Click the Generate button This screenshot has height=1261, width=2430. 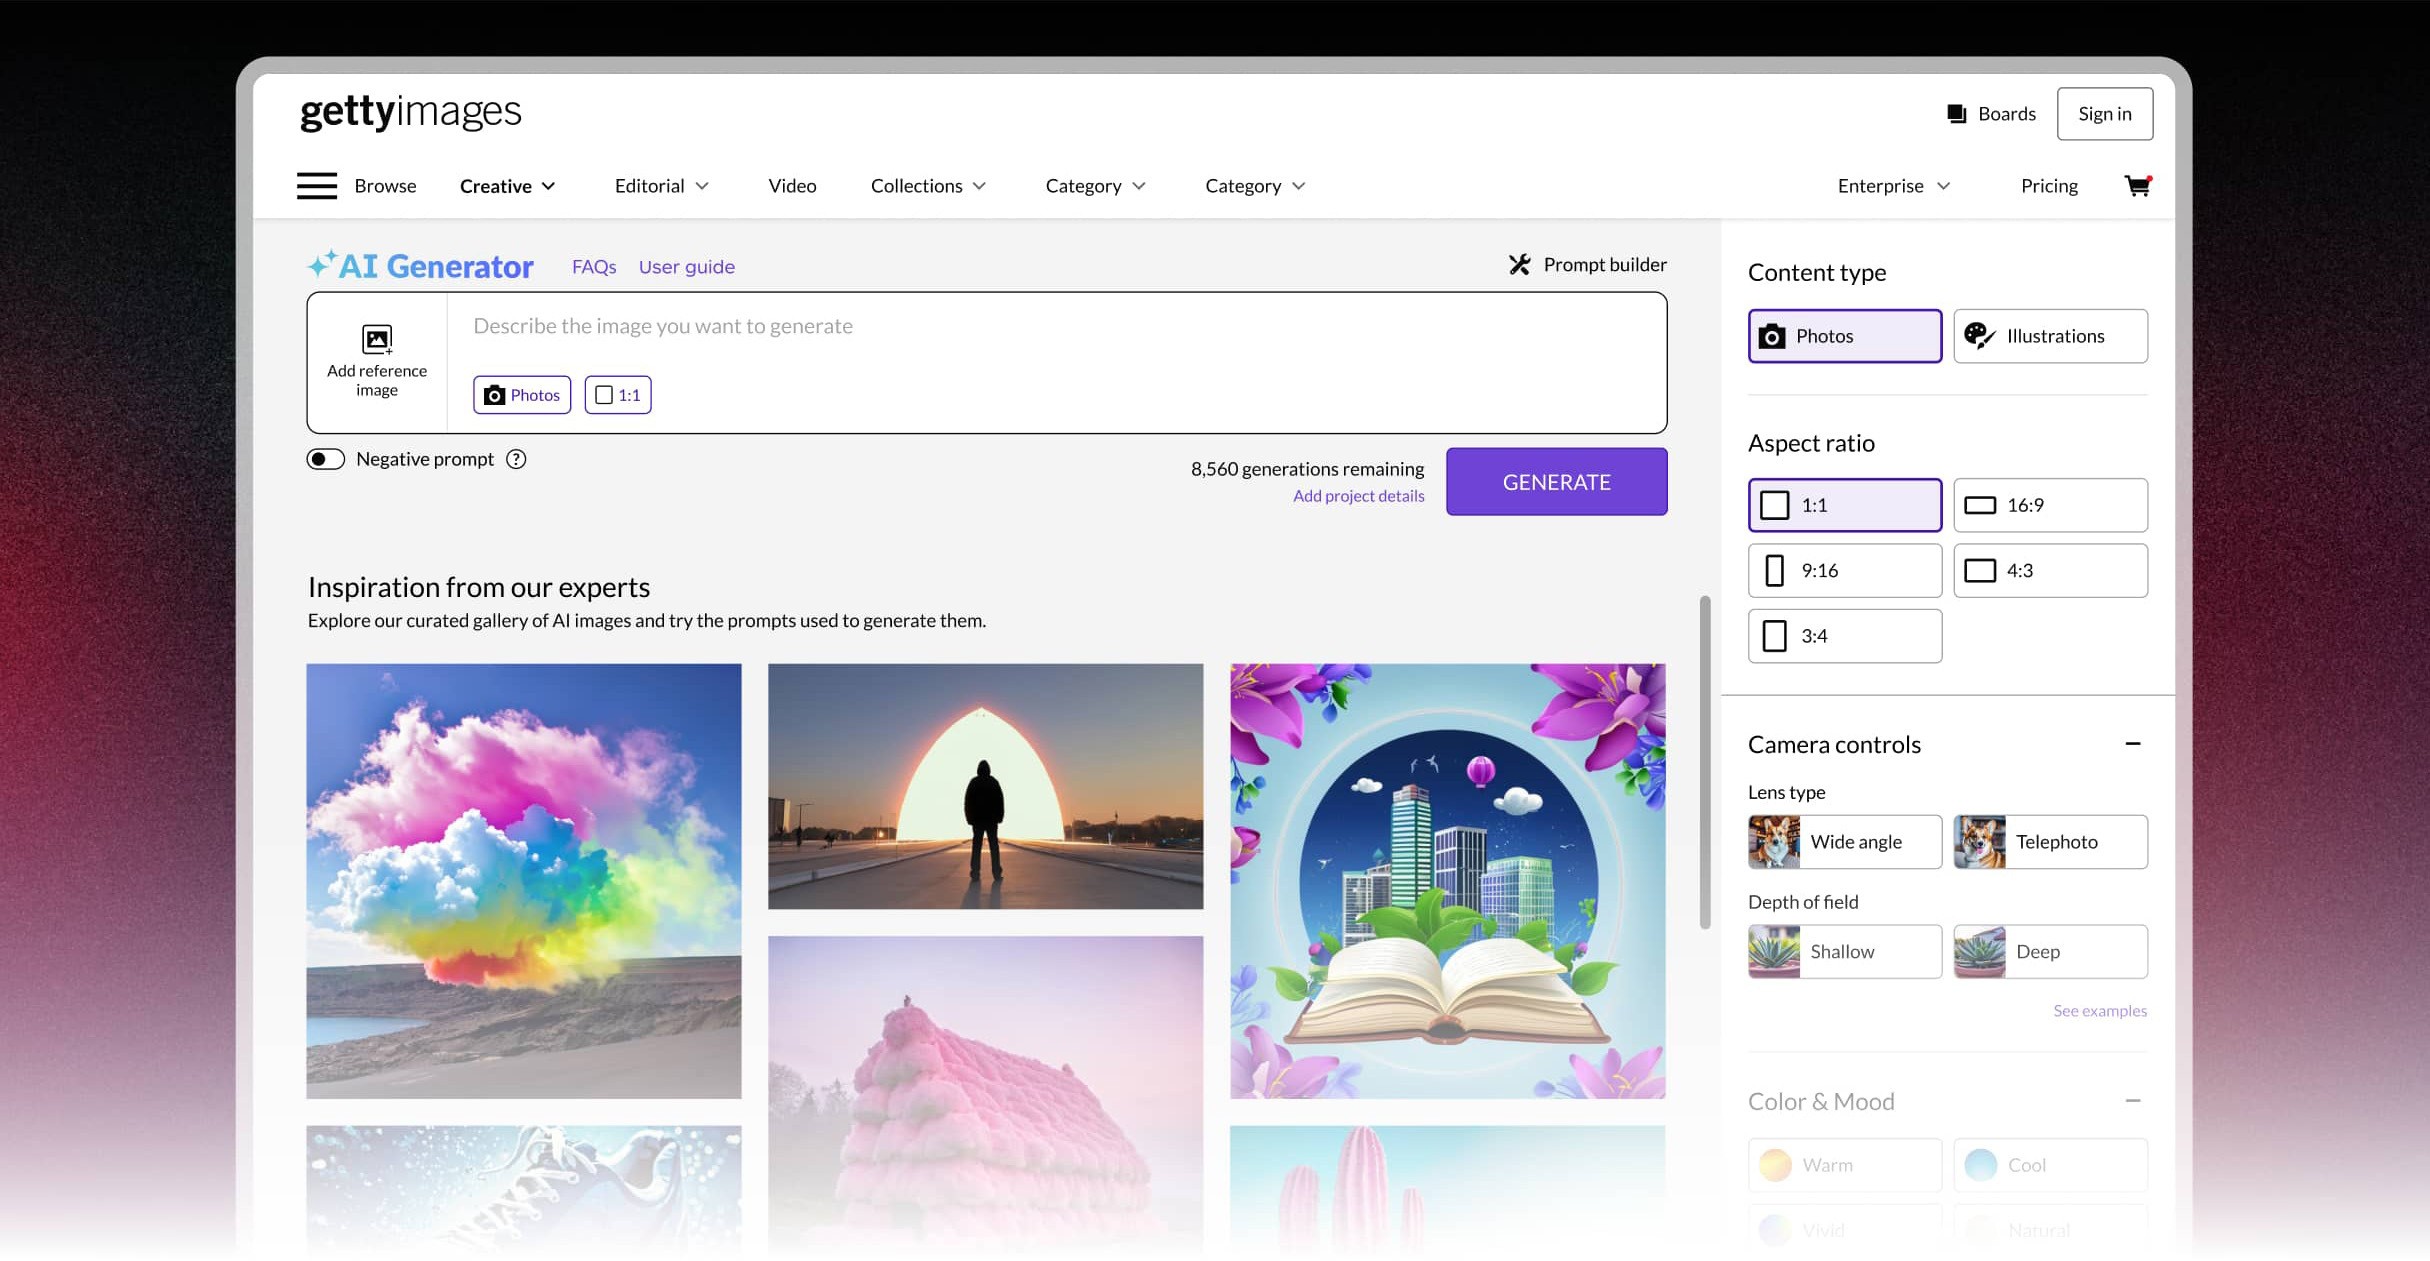[x=1556, y=482]
